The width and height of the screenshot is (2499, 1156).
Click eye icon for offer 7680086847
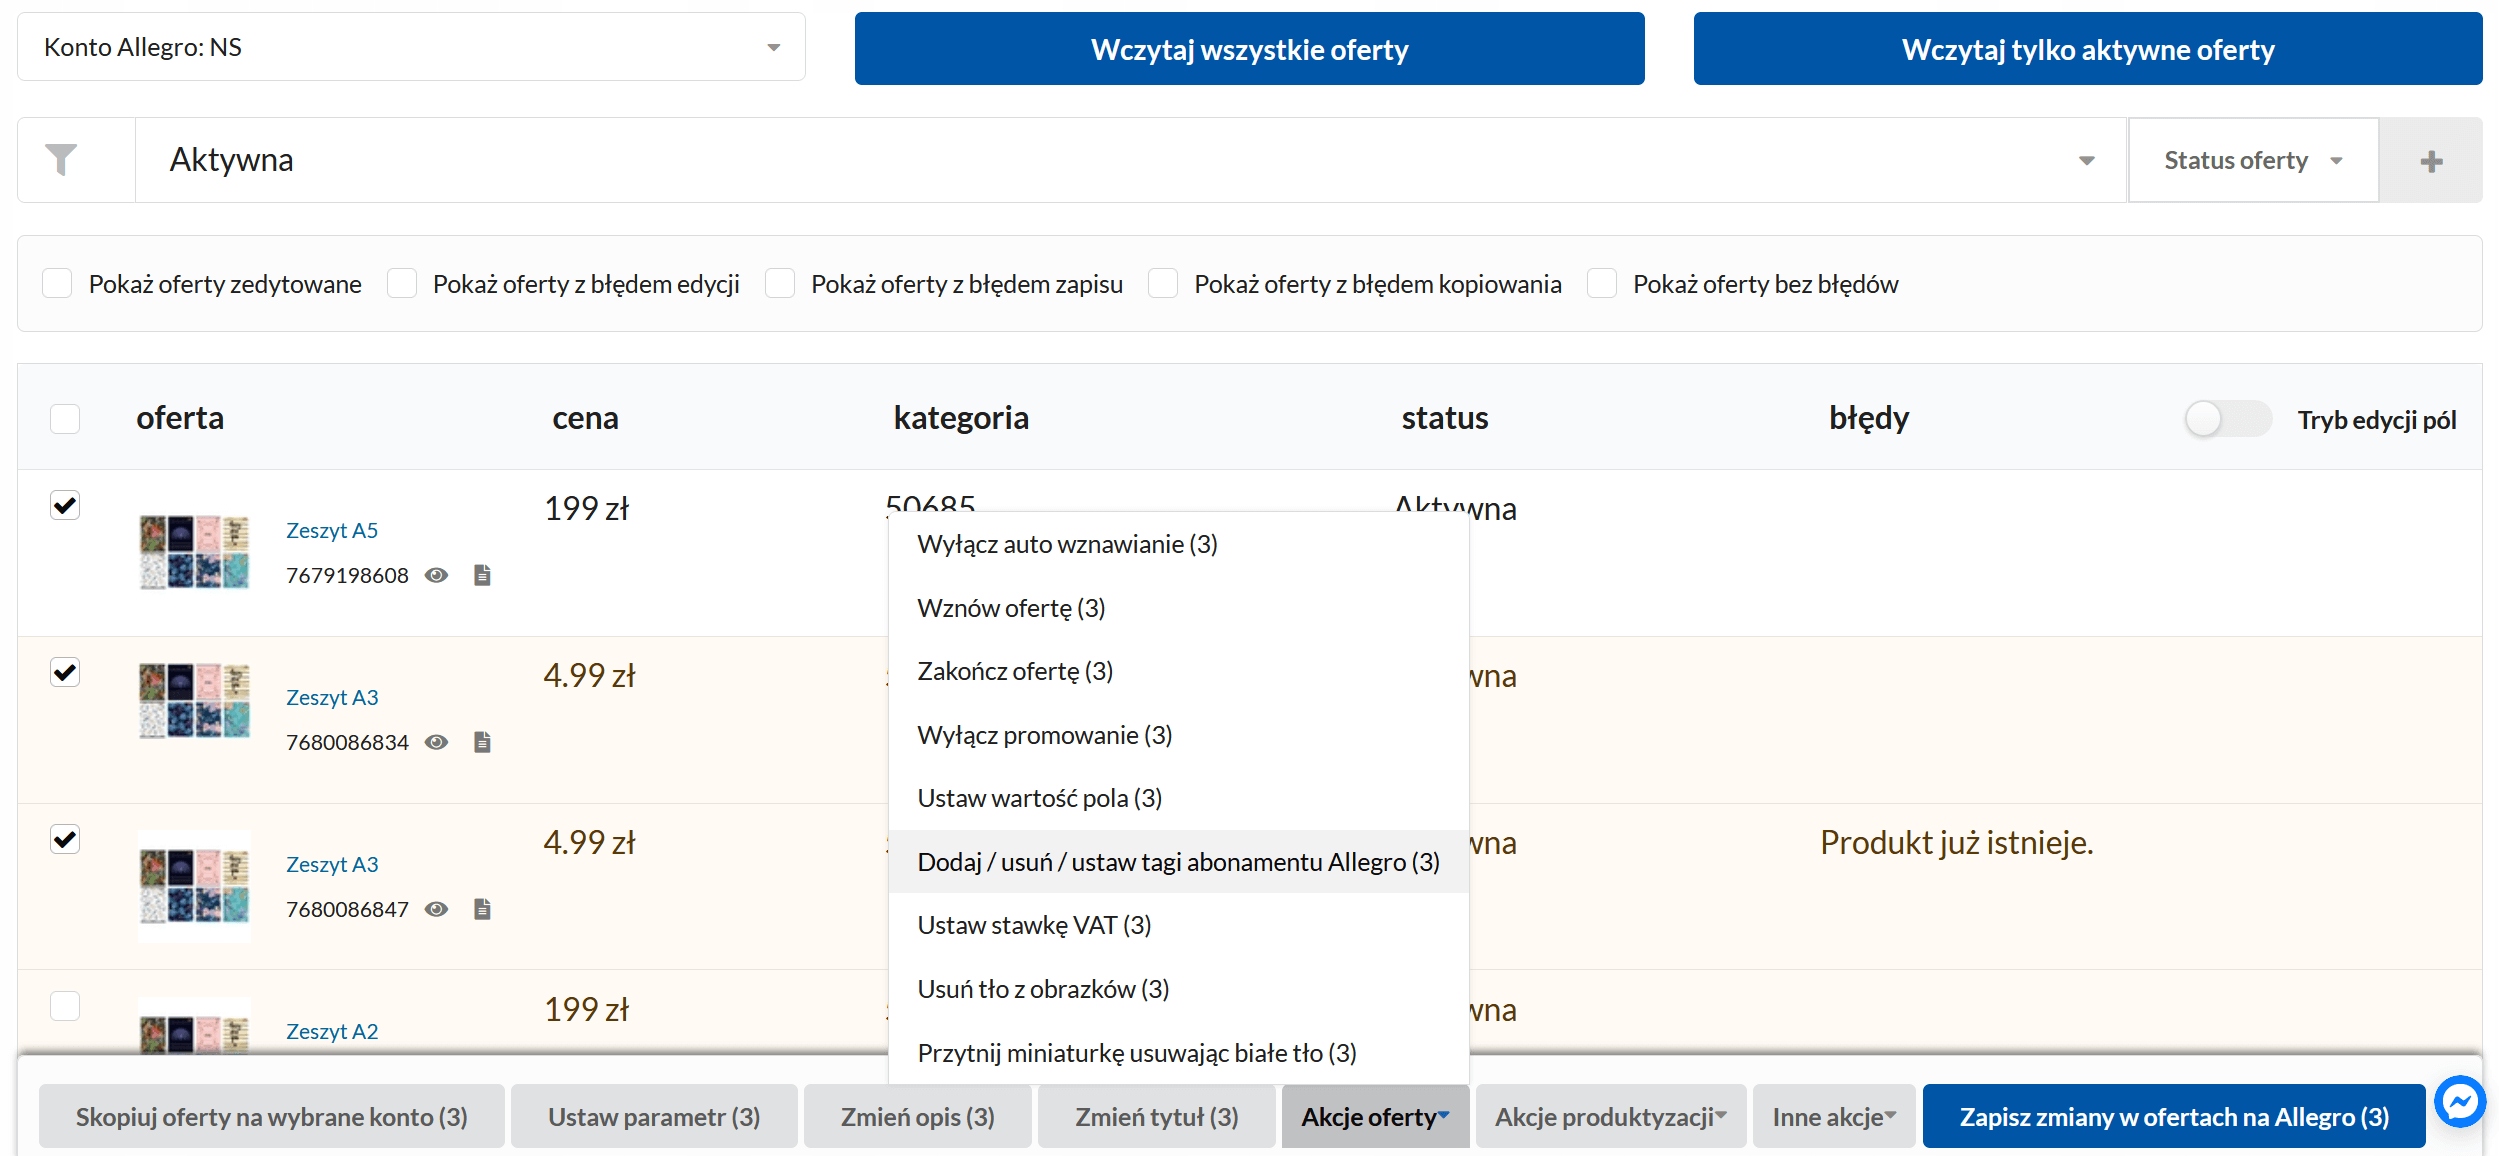tap(436, 909)
